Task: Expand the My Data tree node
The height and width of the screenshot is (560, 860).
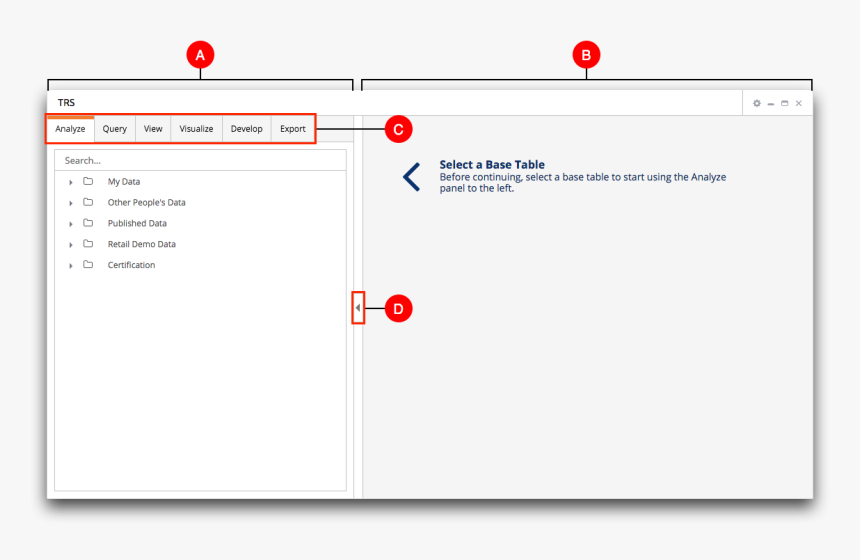Action: [x=71, y=182]
